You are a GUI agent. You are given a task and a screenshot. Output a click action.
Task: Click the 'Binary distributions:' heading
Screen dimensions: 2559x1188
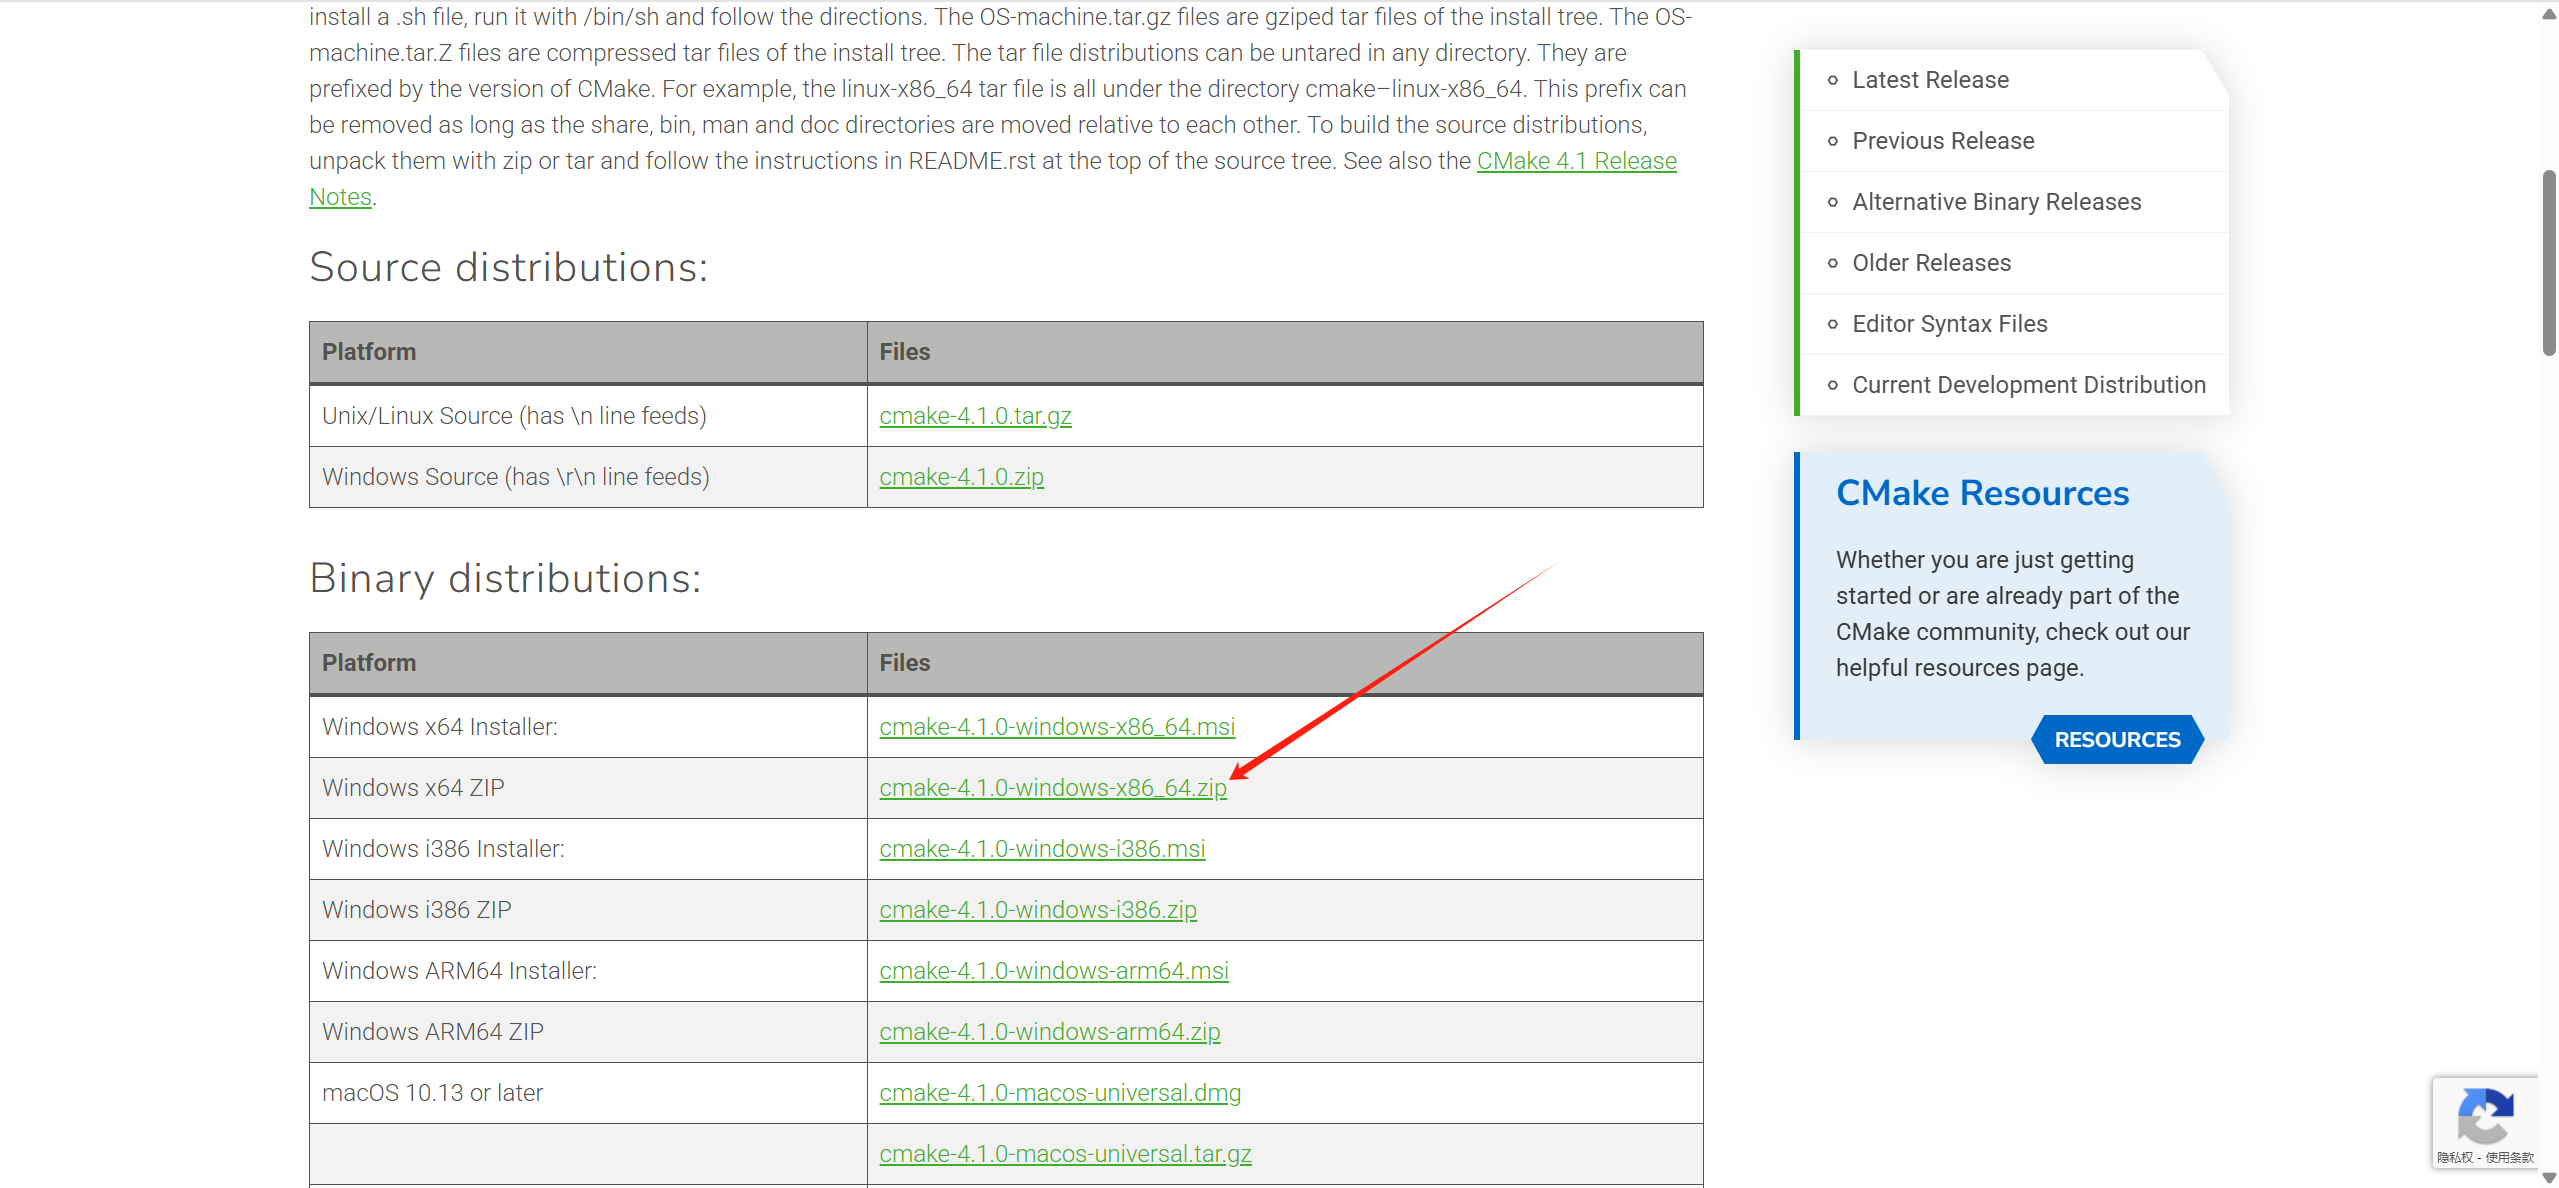(505, 579)
